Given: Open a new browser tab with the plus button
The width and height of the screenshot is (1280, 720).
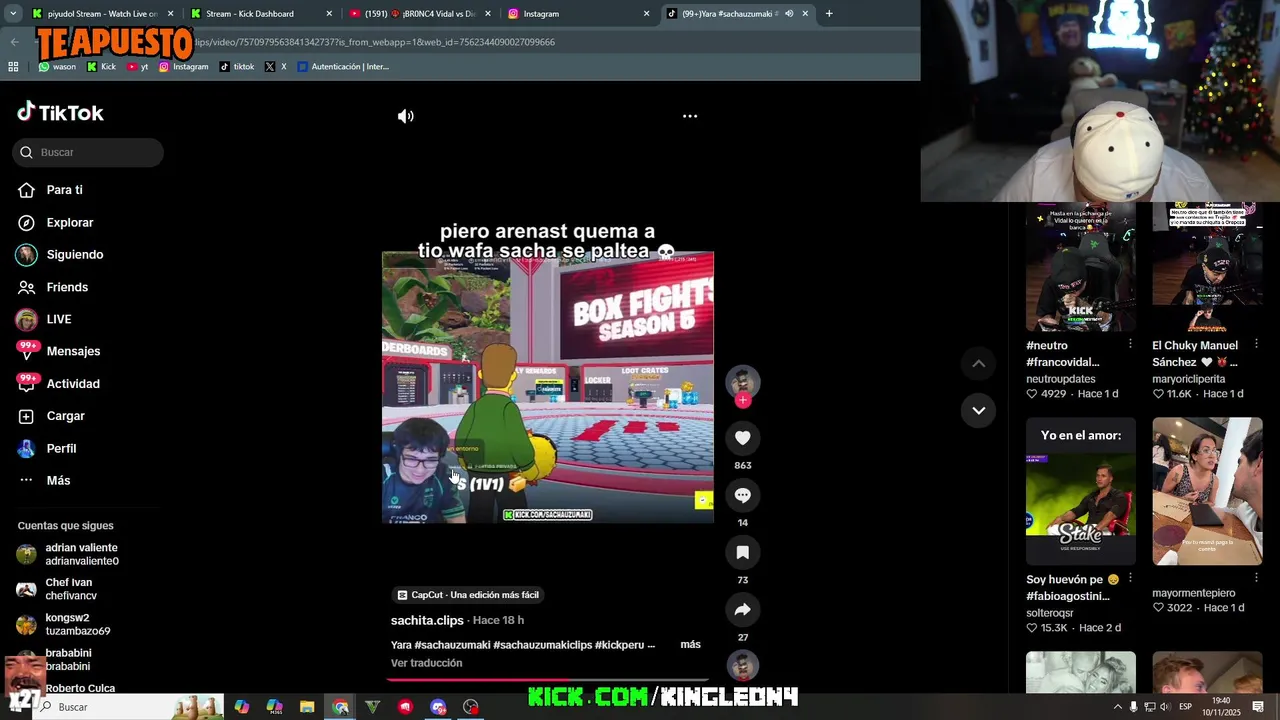Looking at the screenshot, I should tap(829, 14).
